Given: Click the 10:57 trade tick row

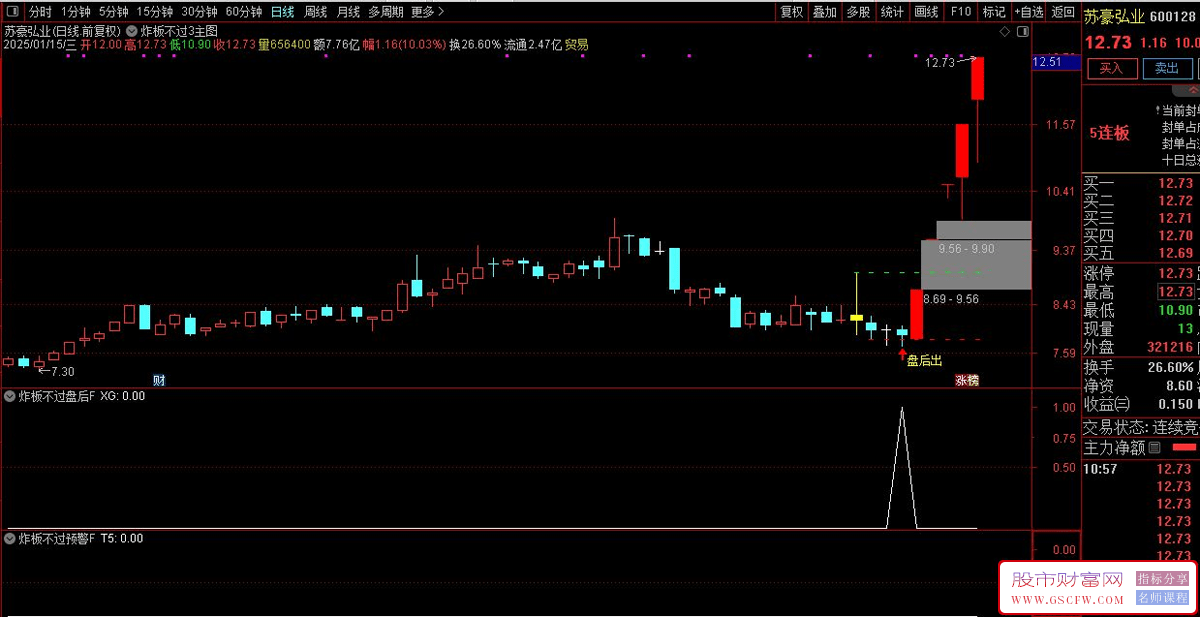Looking at the screenshot, I should [1141, 469].
